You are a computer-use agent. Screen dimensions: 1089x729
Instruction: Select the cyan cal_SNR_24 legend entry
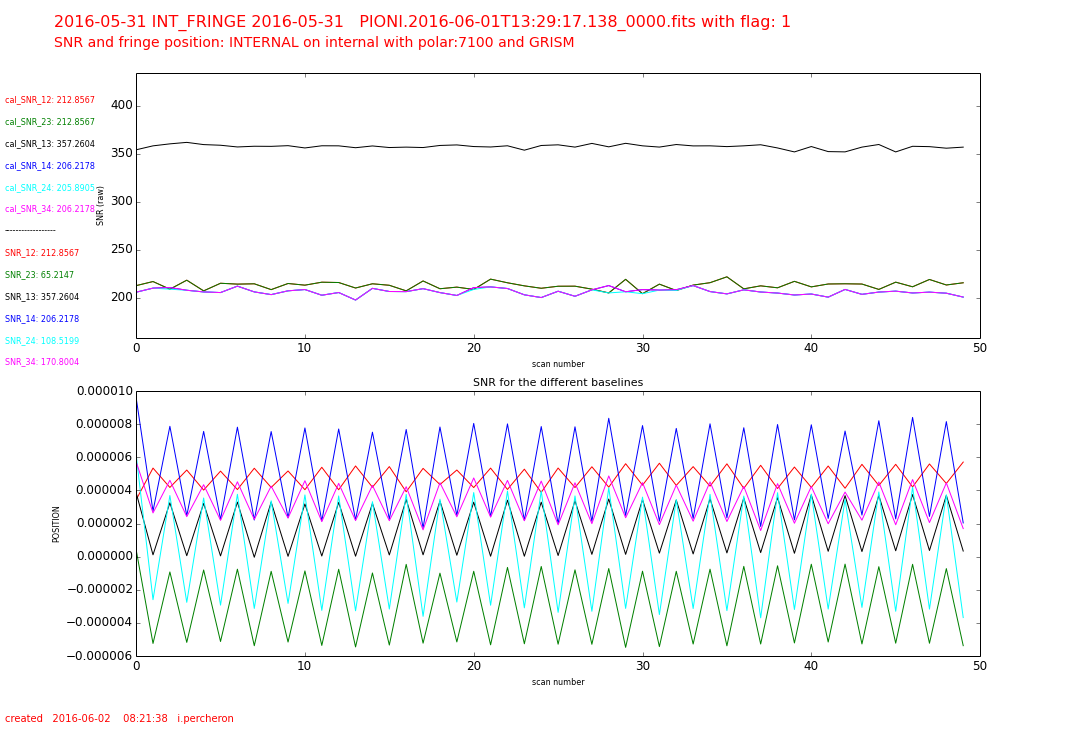[x=50, y=188]
